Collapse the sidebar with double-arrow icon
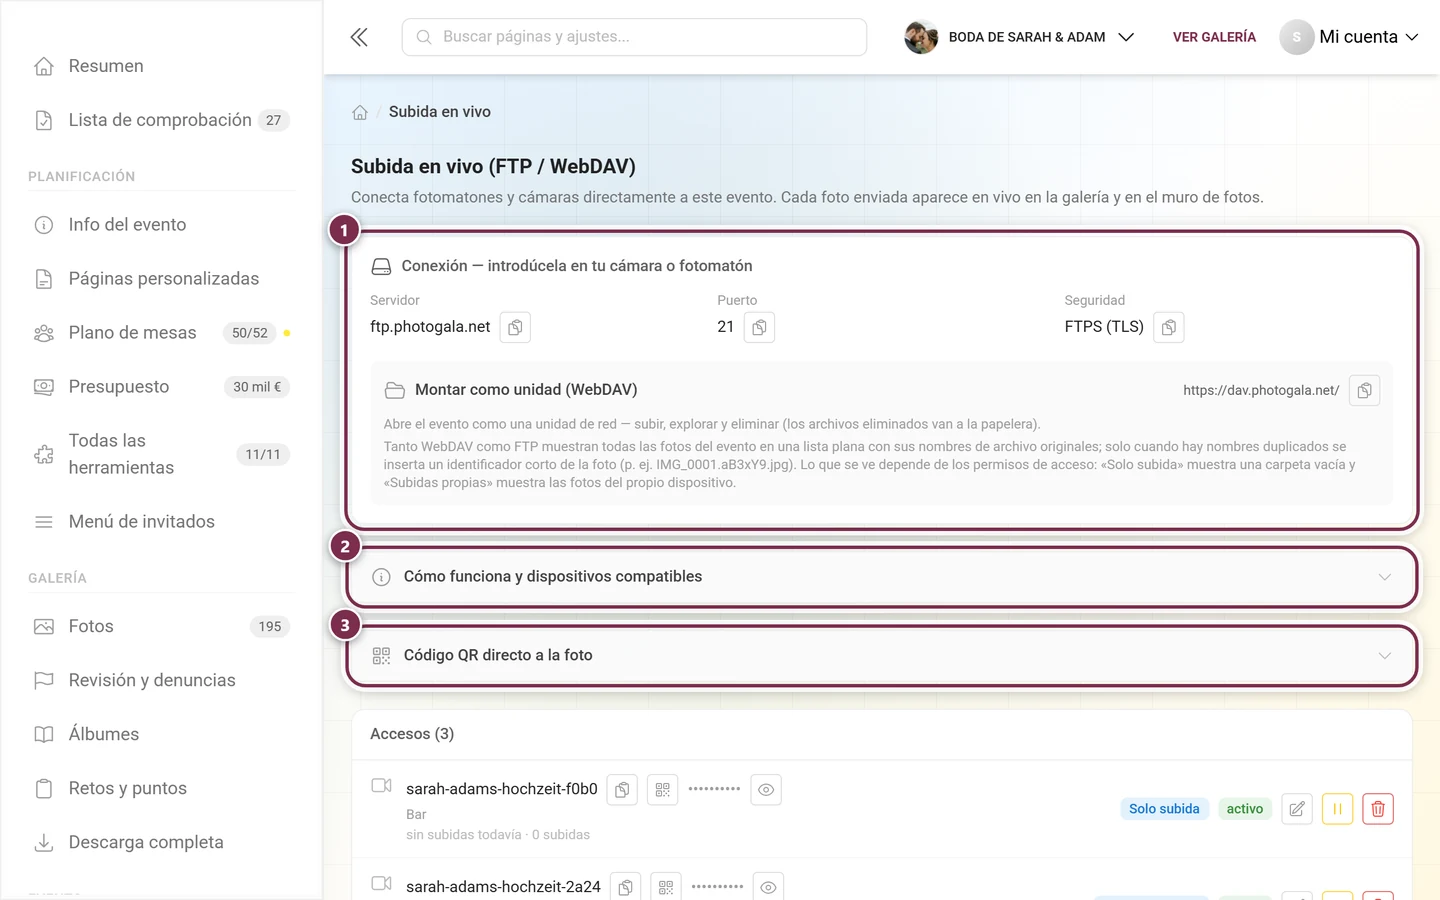This screenshot has height=900, width=1440. tap(359, 37)
